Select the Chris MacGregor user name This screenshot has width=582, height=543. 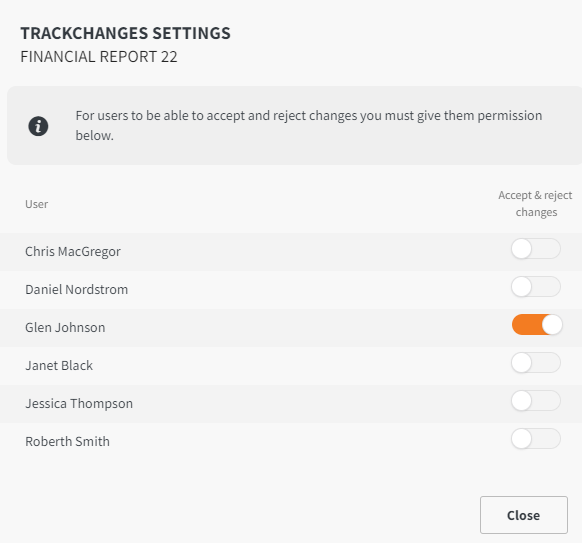click(73, 252)
